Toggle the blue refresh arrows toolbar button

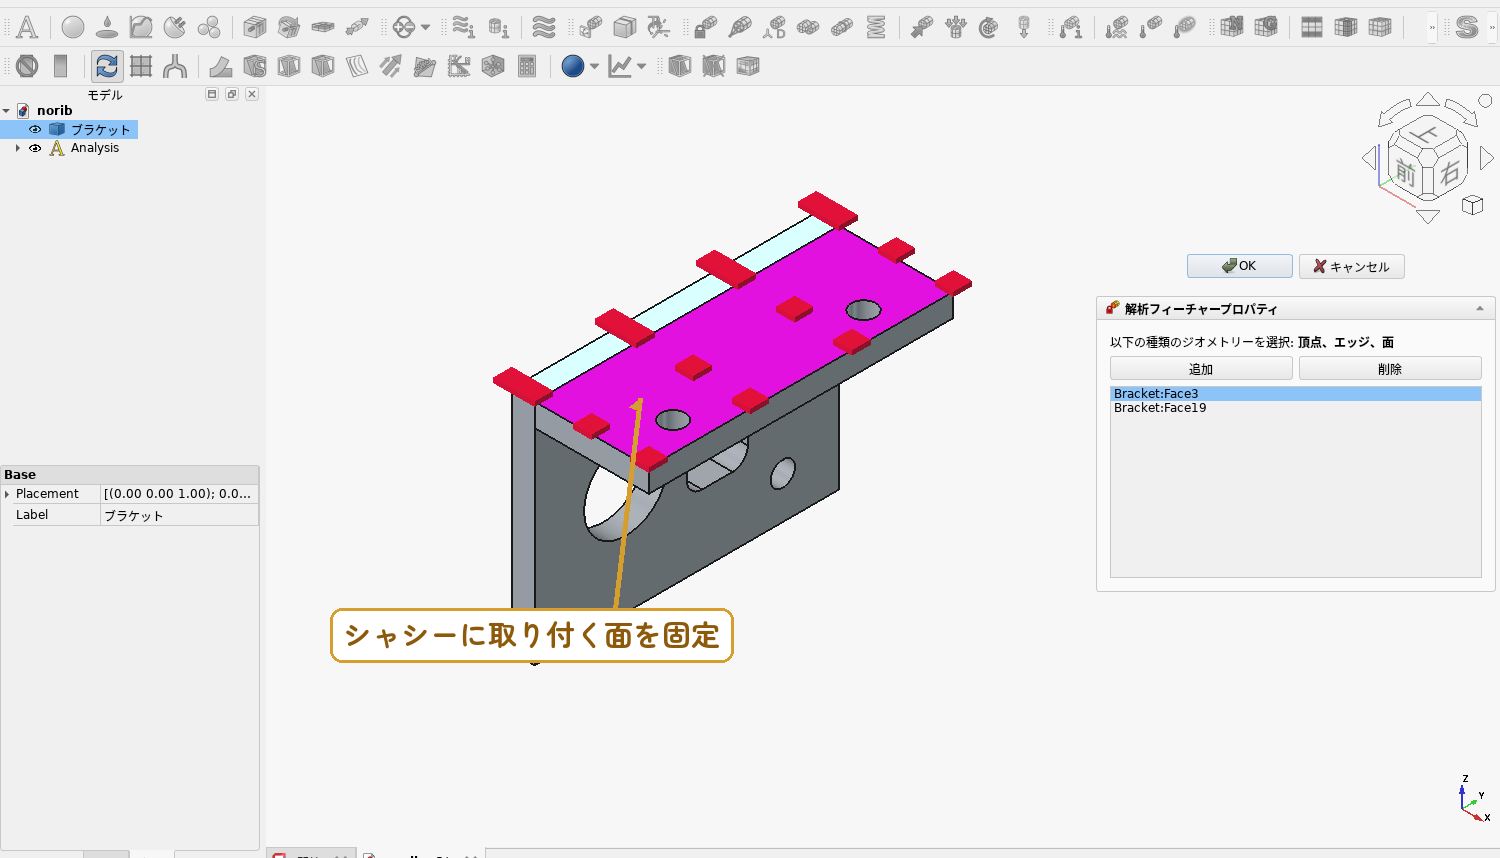107,66
